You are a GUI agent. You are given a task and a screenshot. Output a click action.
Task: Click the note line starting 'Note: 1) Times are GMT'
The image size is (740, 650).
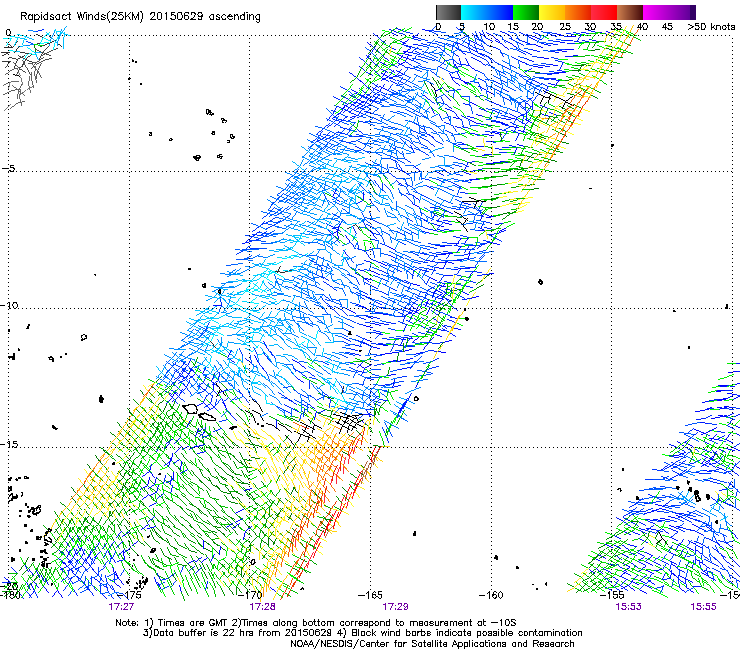coord(316,623)
